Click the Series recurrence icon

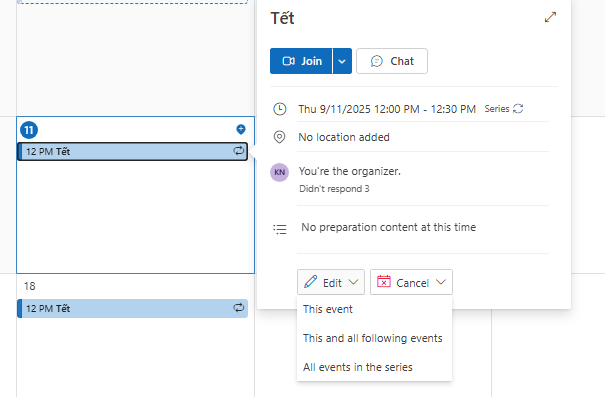click(x=518, y=109)
